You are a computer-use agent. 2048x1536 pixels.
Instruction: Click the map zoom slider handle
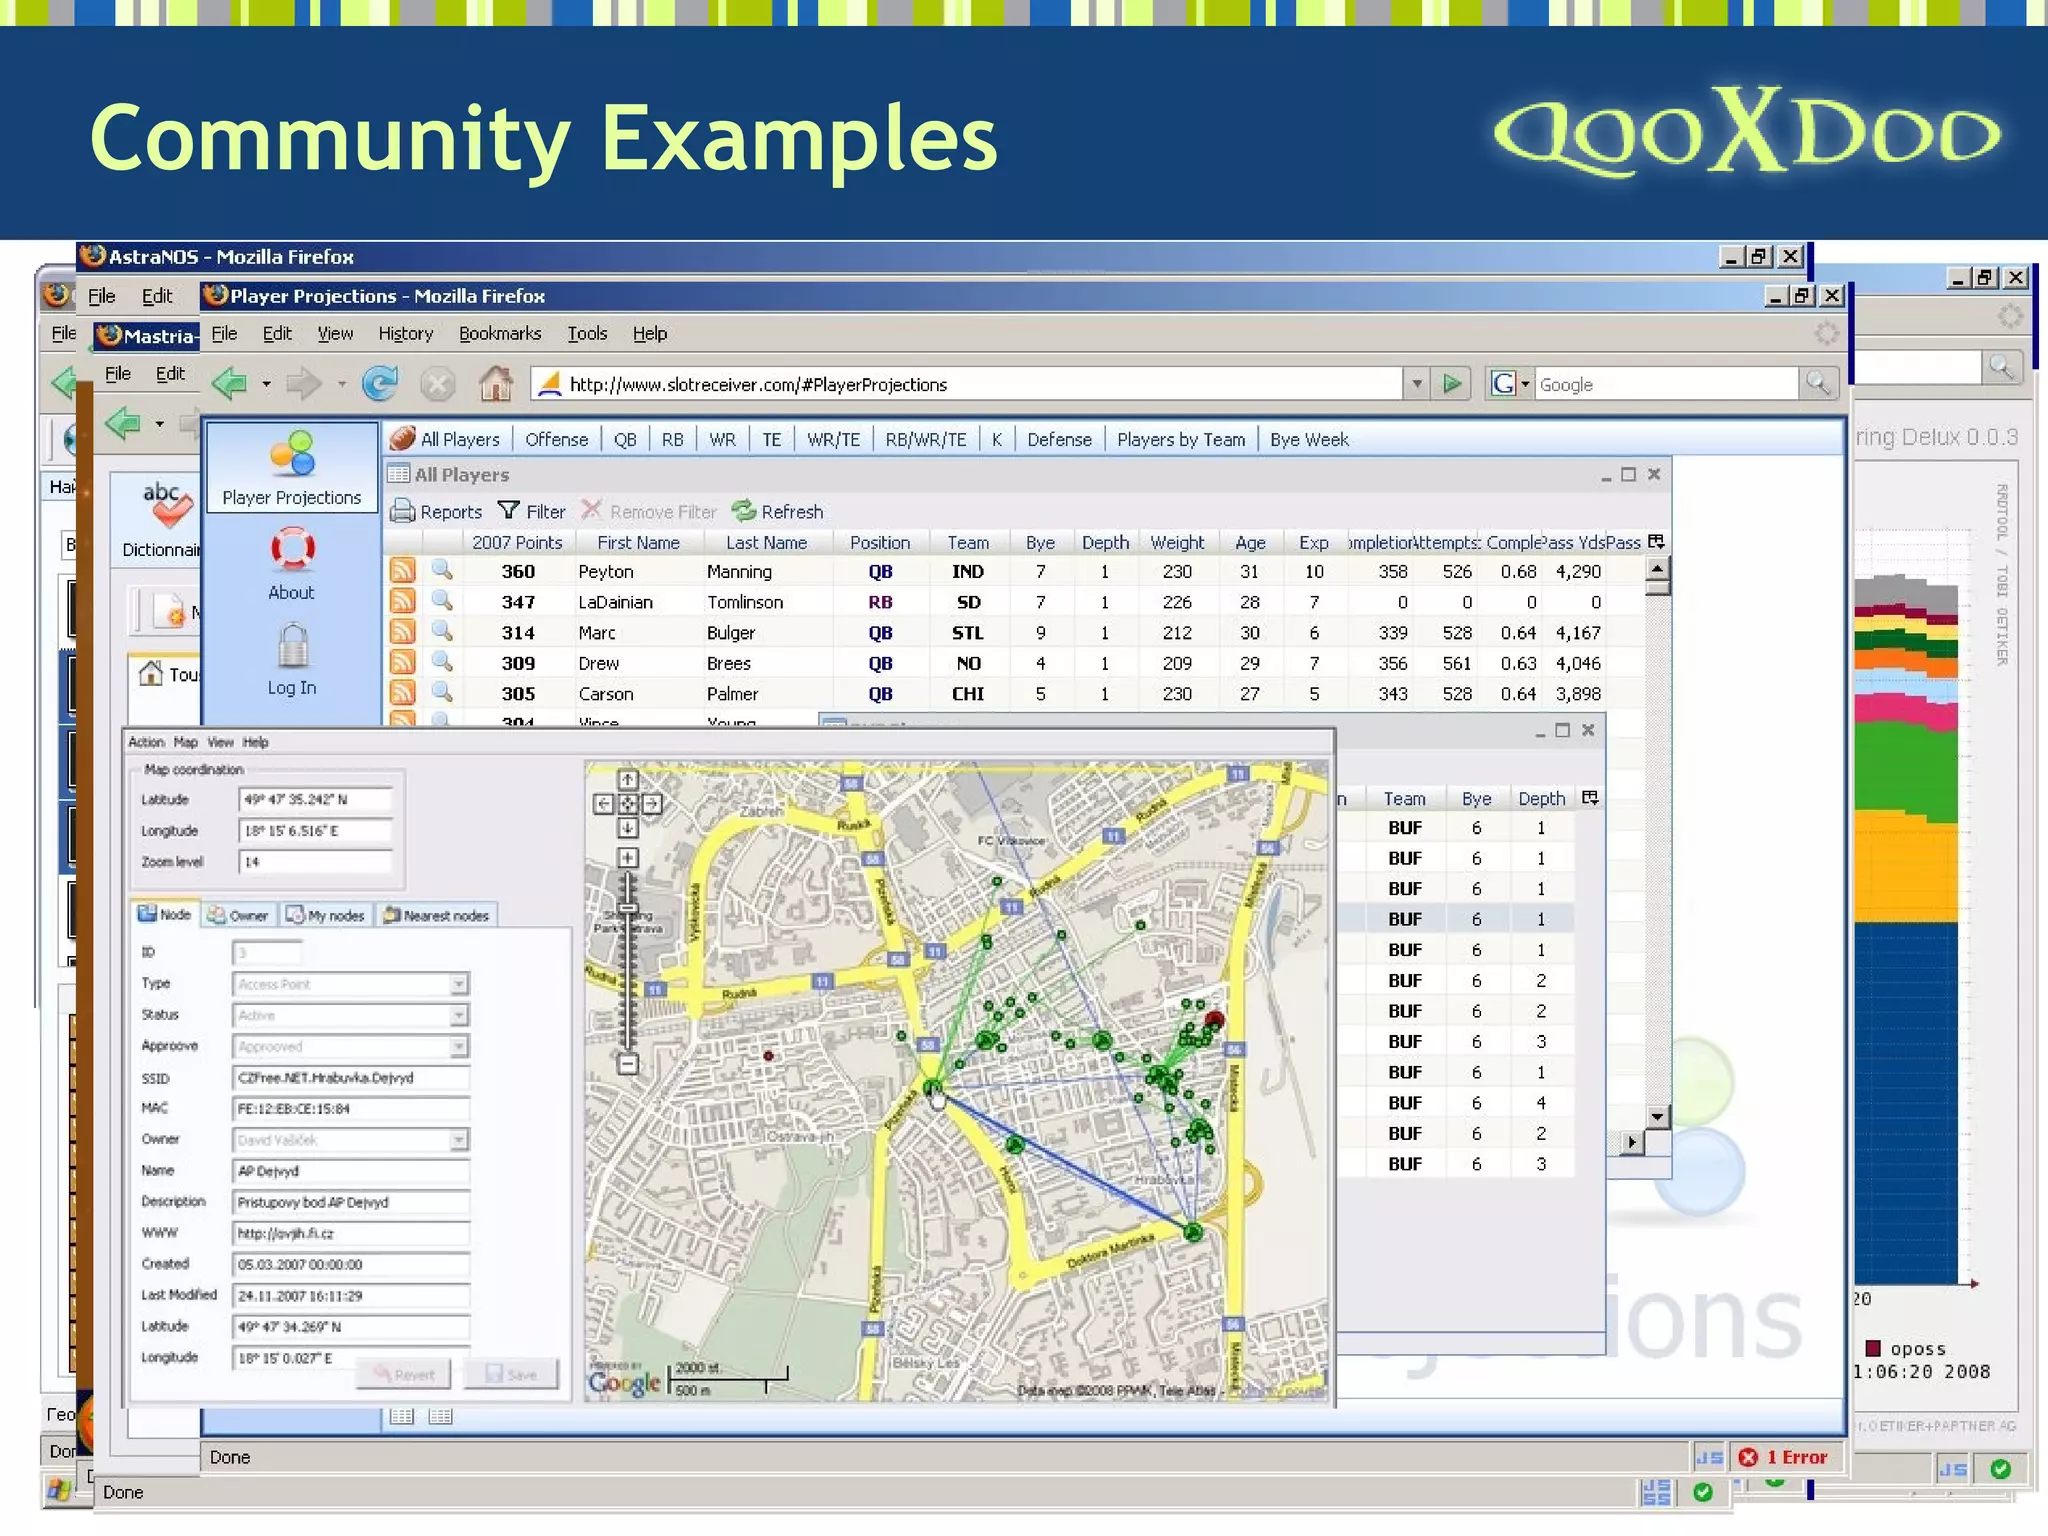[x=627, y=909]
